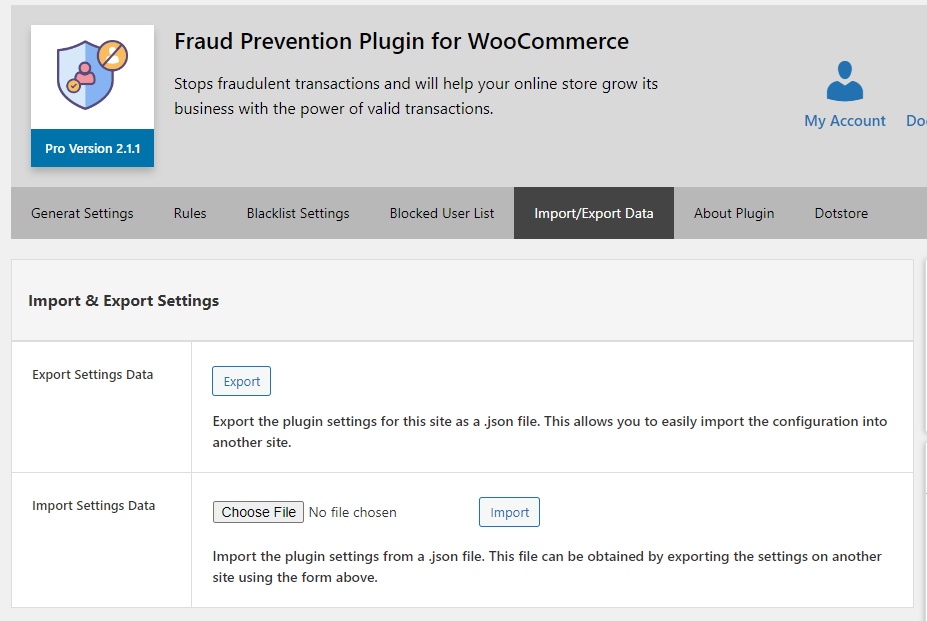This screenshot has height=621, width=927.
Task: Click the Pro Version 2.1.1 badge
Action: [93, 148]
